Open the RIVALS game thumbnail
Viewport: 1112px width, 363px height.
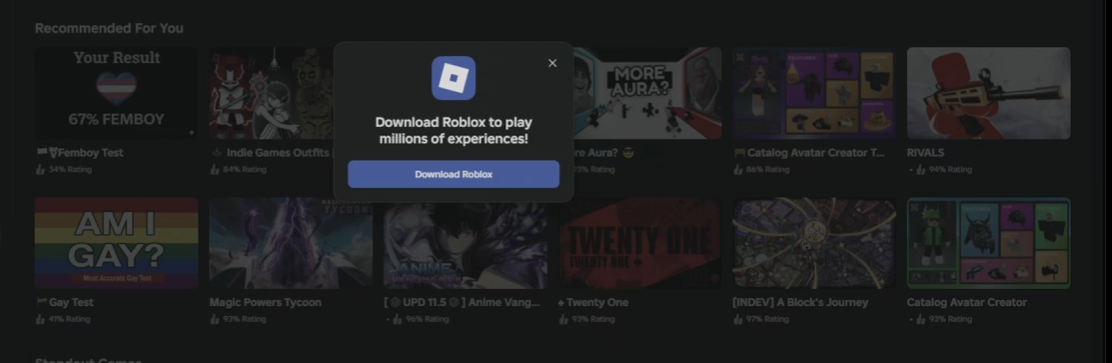click(989, 93)
